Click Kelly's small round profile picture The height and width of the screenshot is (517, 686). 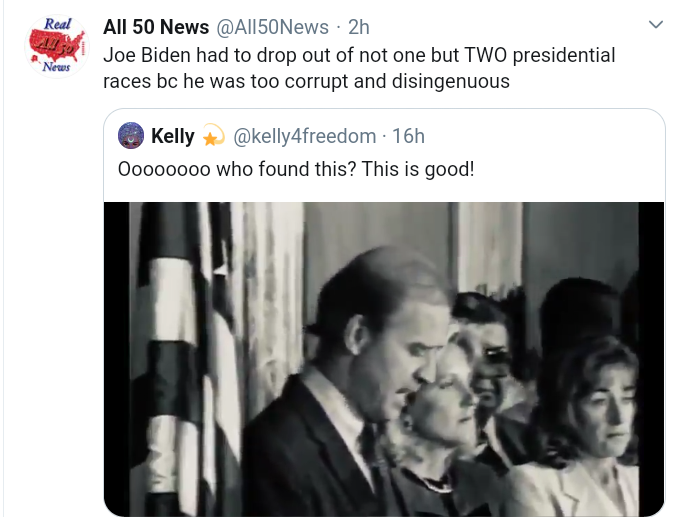coord(131,135)
